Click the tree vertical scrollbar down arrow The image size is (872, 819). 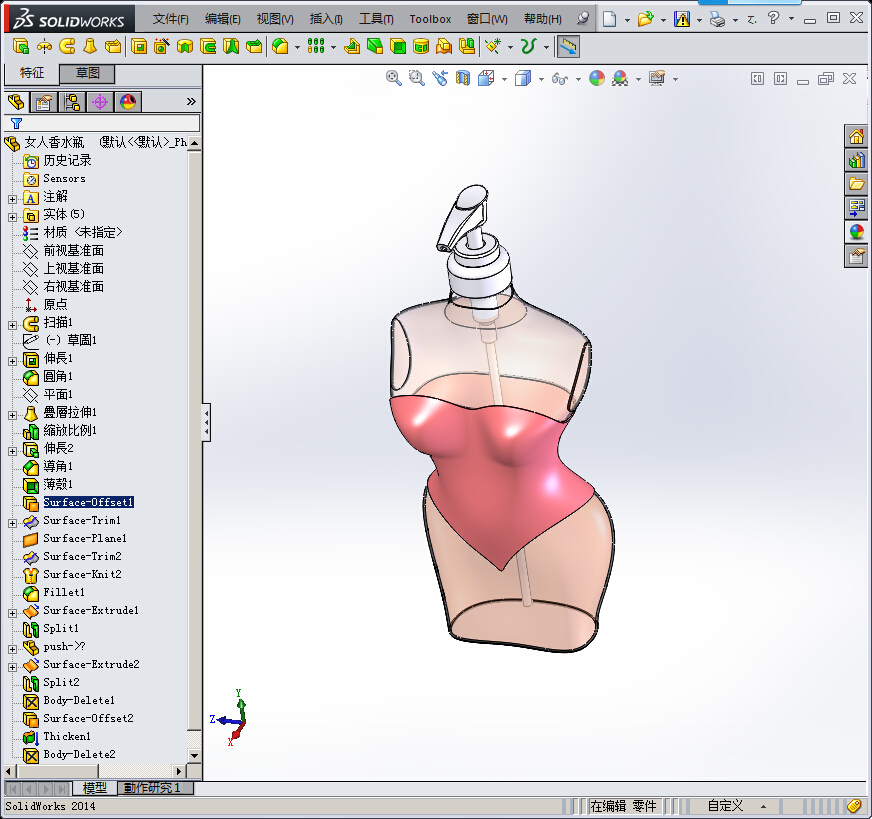pos(194,756)
